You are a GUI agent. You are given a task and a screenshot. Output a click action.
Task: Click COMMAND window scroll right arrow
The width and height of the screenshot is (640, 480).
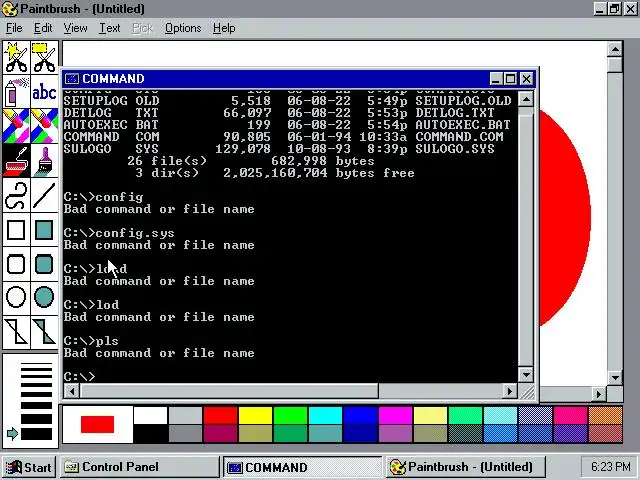click(509, 391)
